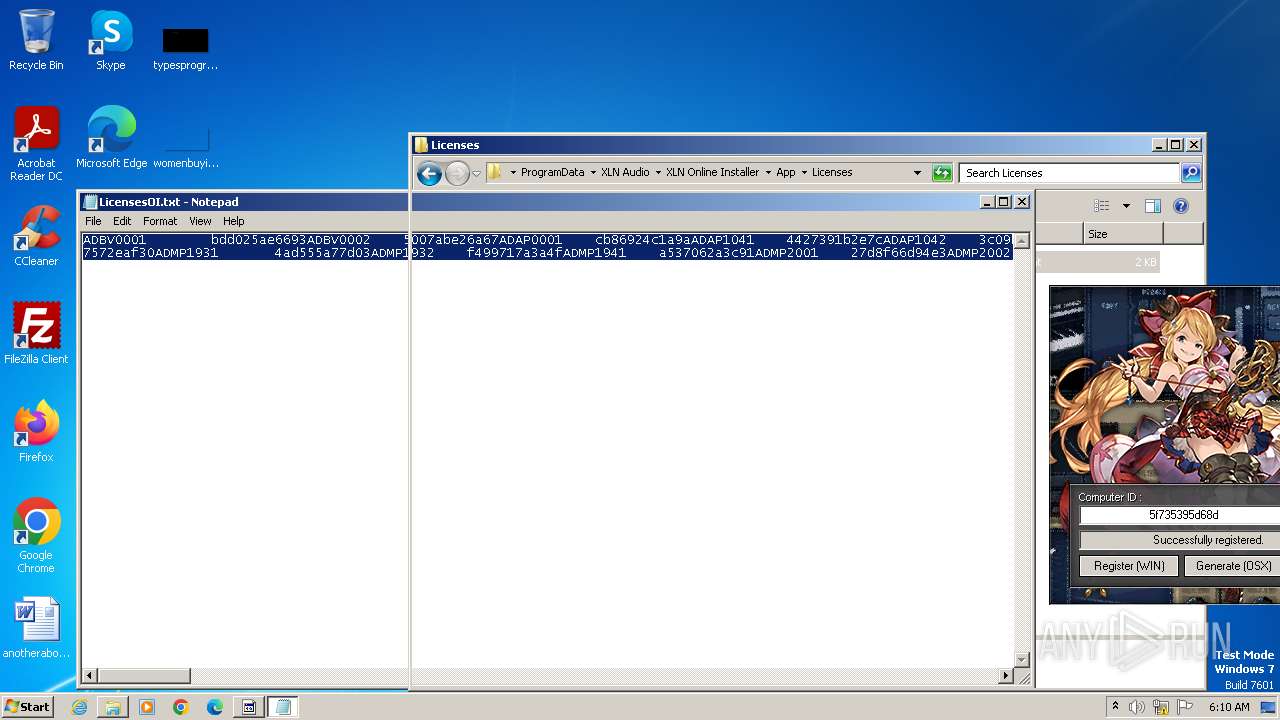Select the typesprogr desktop file

pyautogui.click(x=185, y=48)
